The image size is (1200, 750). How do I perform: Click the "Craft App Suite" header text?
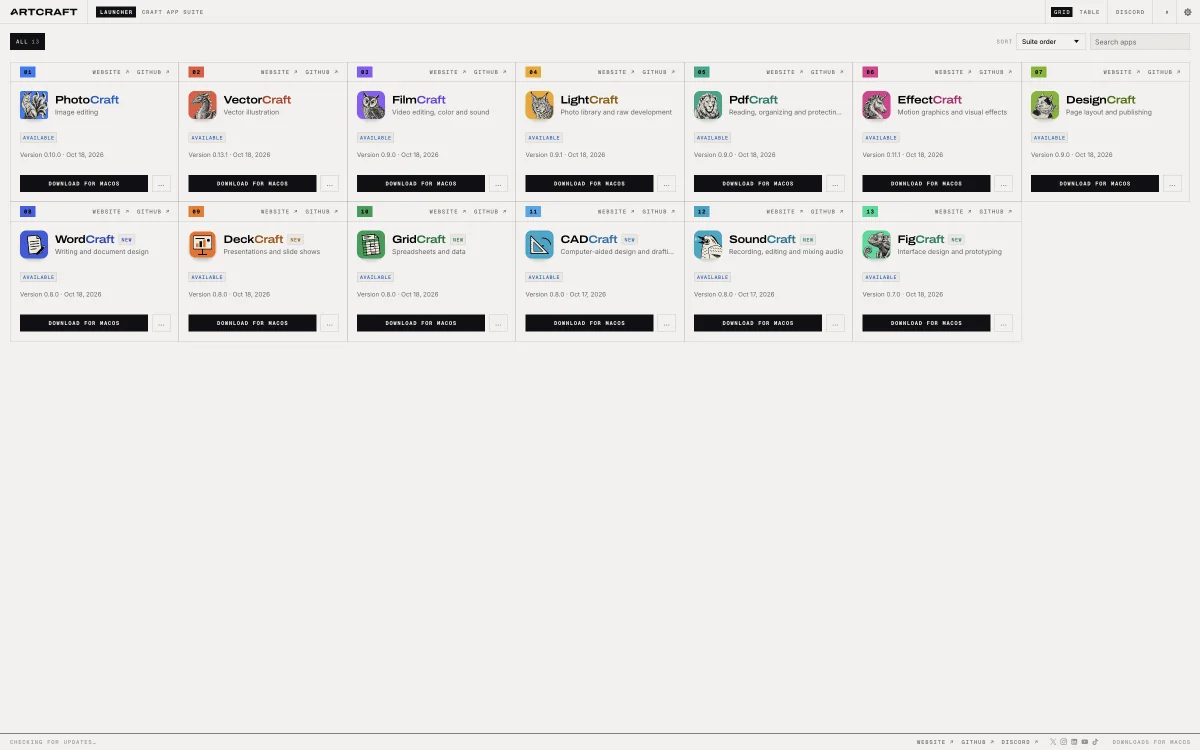coord(172,12)
